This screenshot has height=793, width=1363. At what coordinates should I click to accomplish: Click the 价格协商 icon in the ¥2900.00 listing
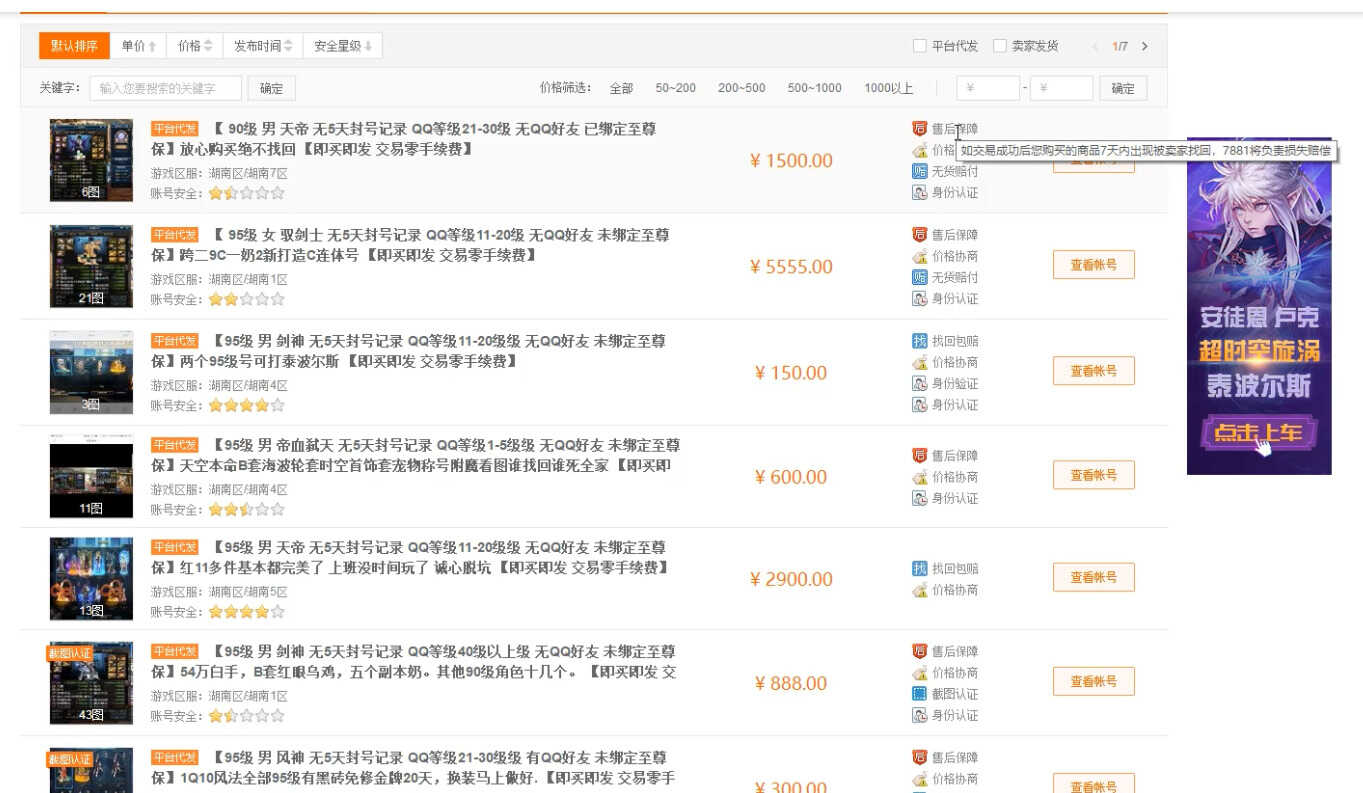click(919, 589)
